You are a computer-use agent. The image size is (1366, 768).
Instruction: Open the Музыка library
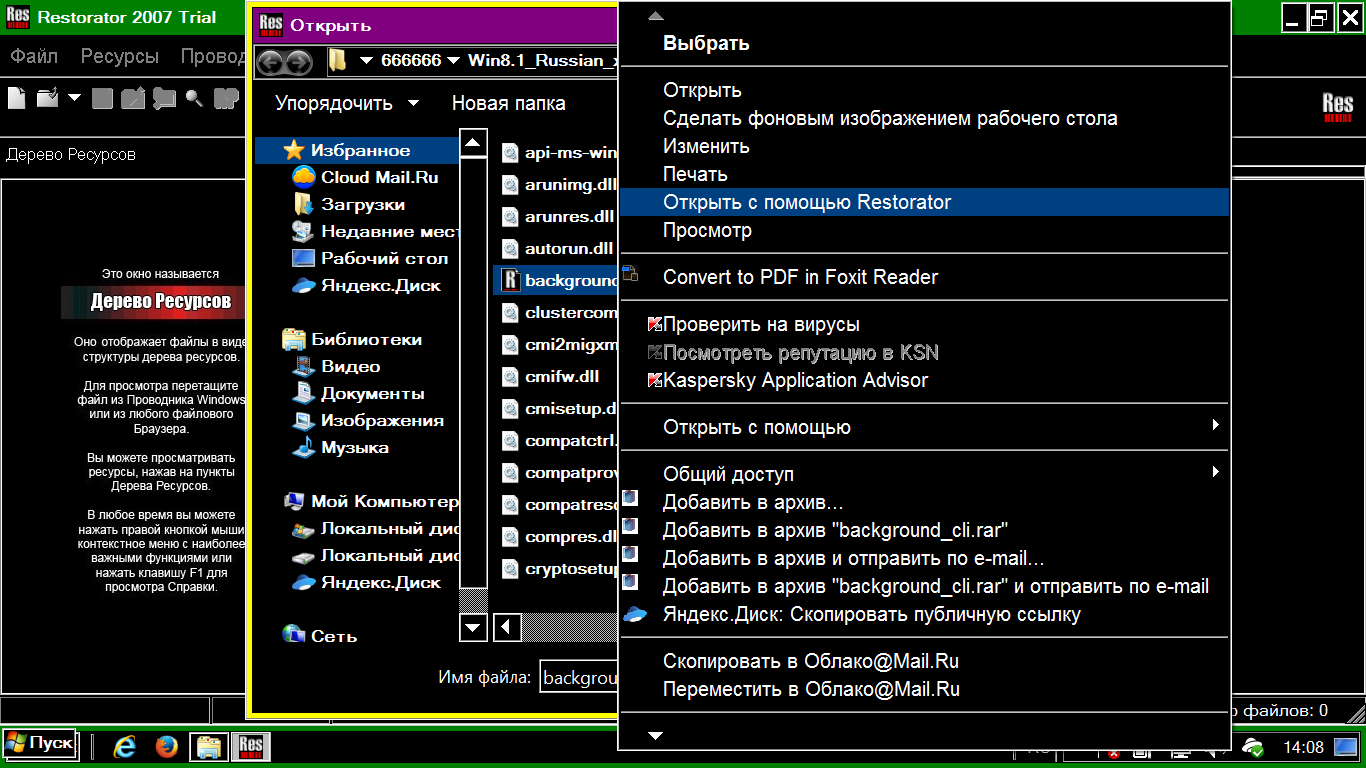(x=341, y=448)
